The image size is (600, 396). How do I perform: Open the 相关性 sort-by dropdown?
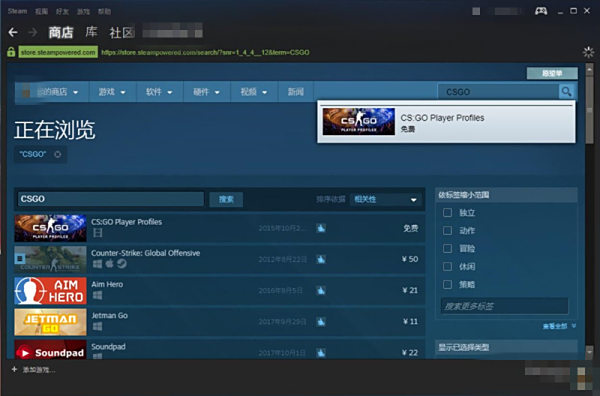tap(385, 199)
